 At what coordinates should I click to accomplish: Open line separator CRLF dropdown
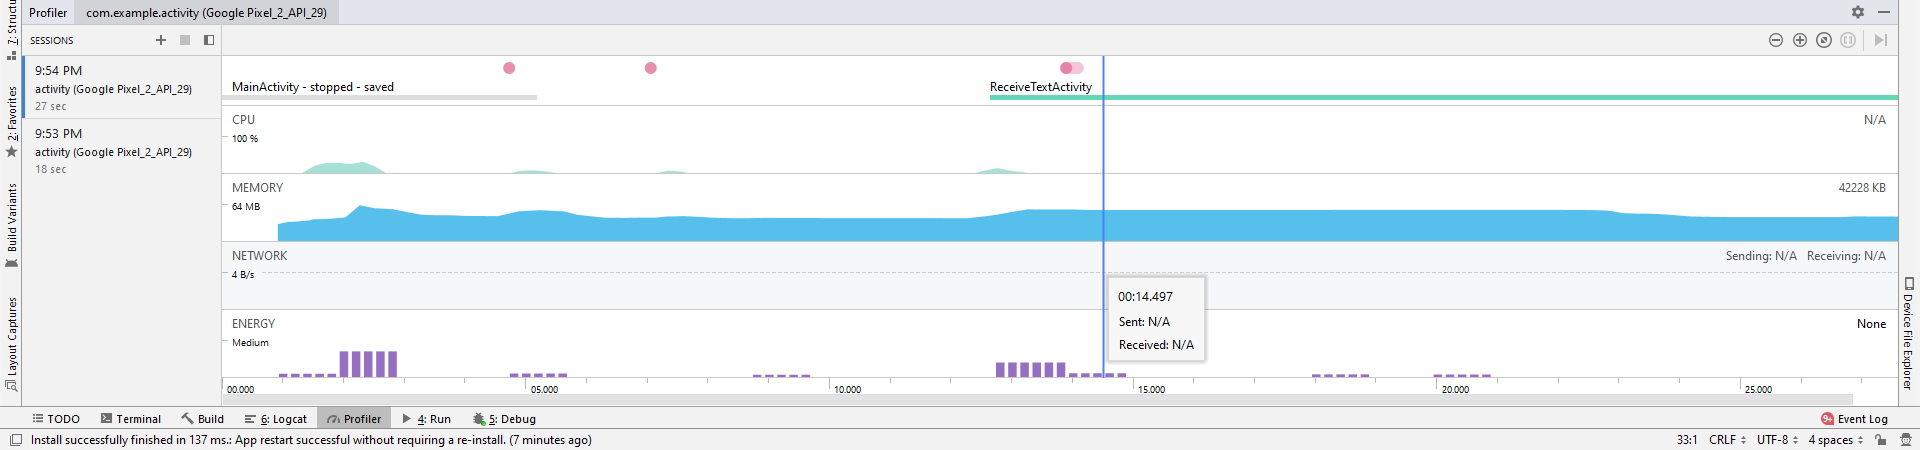(x=1727, y=440)
